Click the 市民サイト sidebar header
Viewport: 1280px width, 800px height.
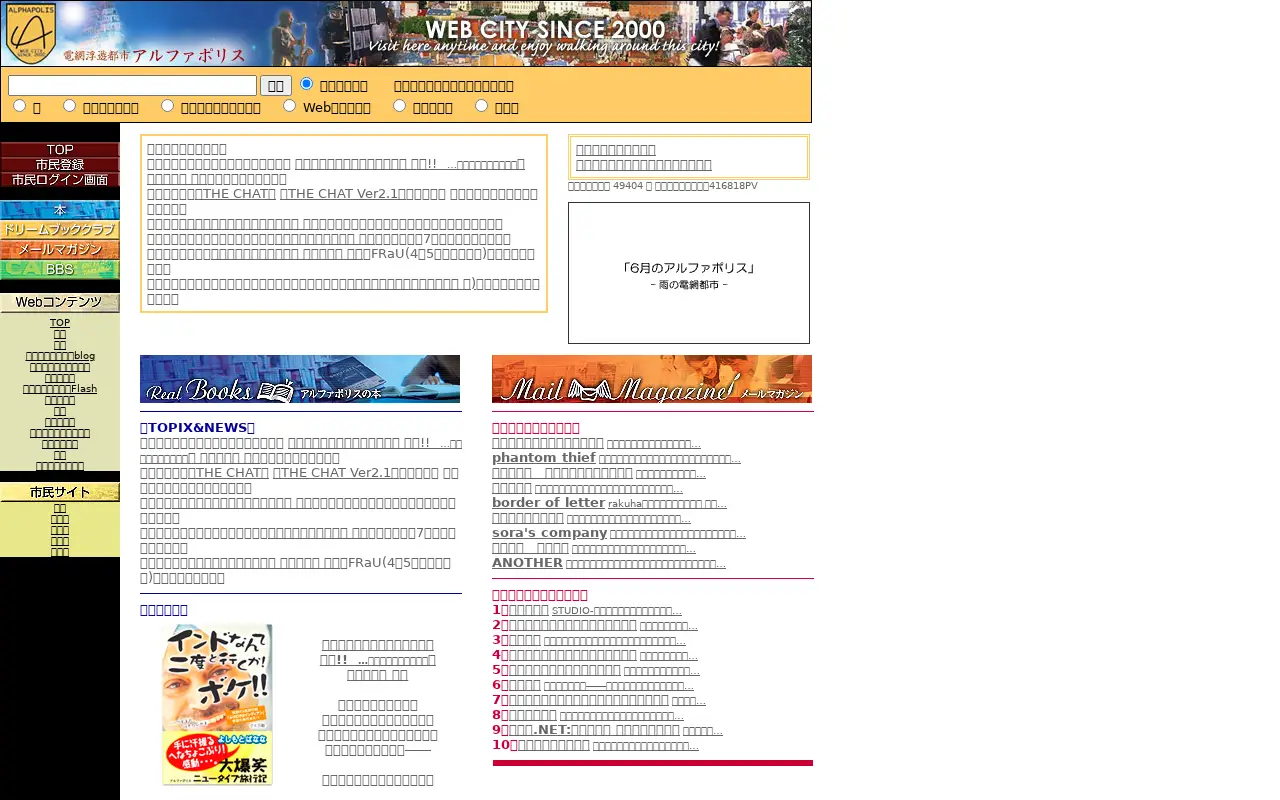[60, 492]
